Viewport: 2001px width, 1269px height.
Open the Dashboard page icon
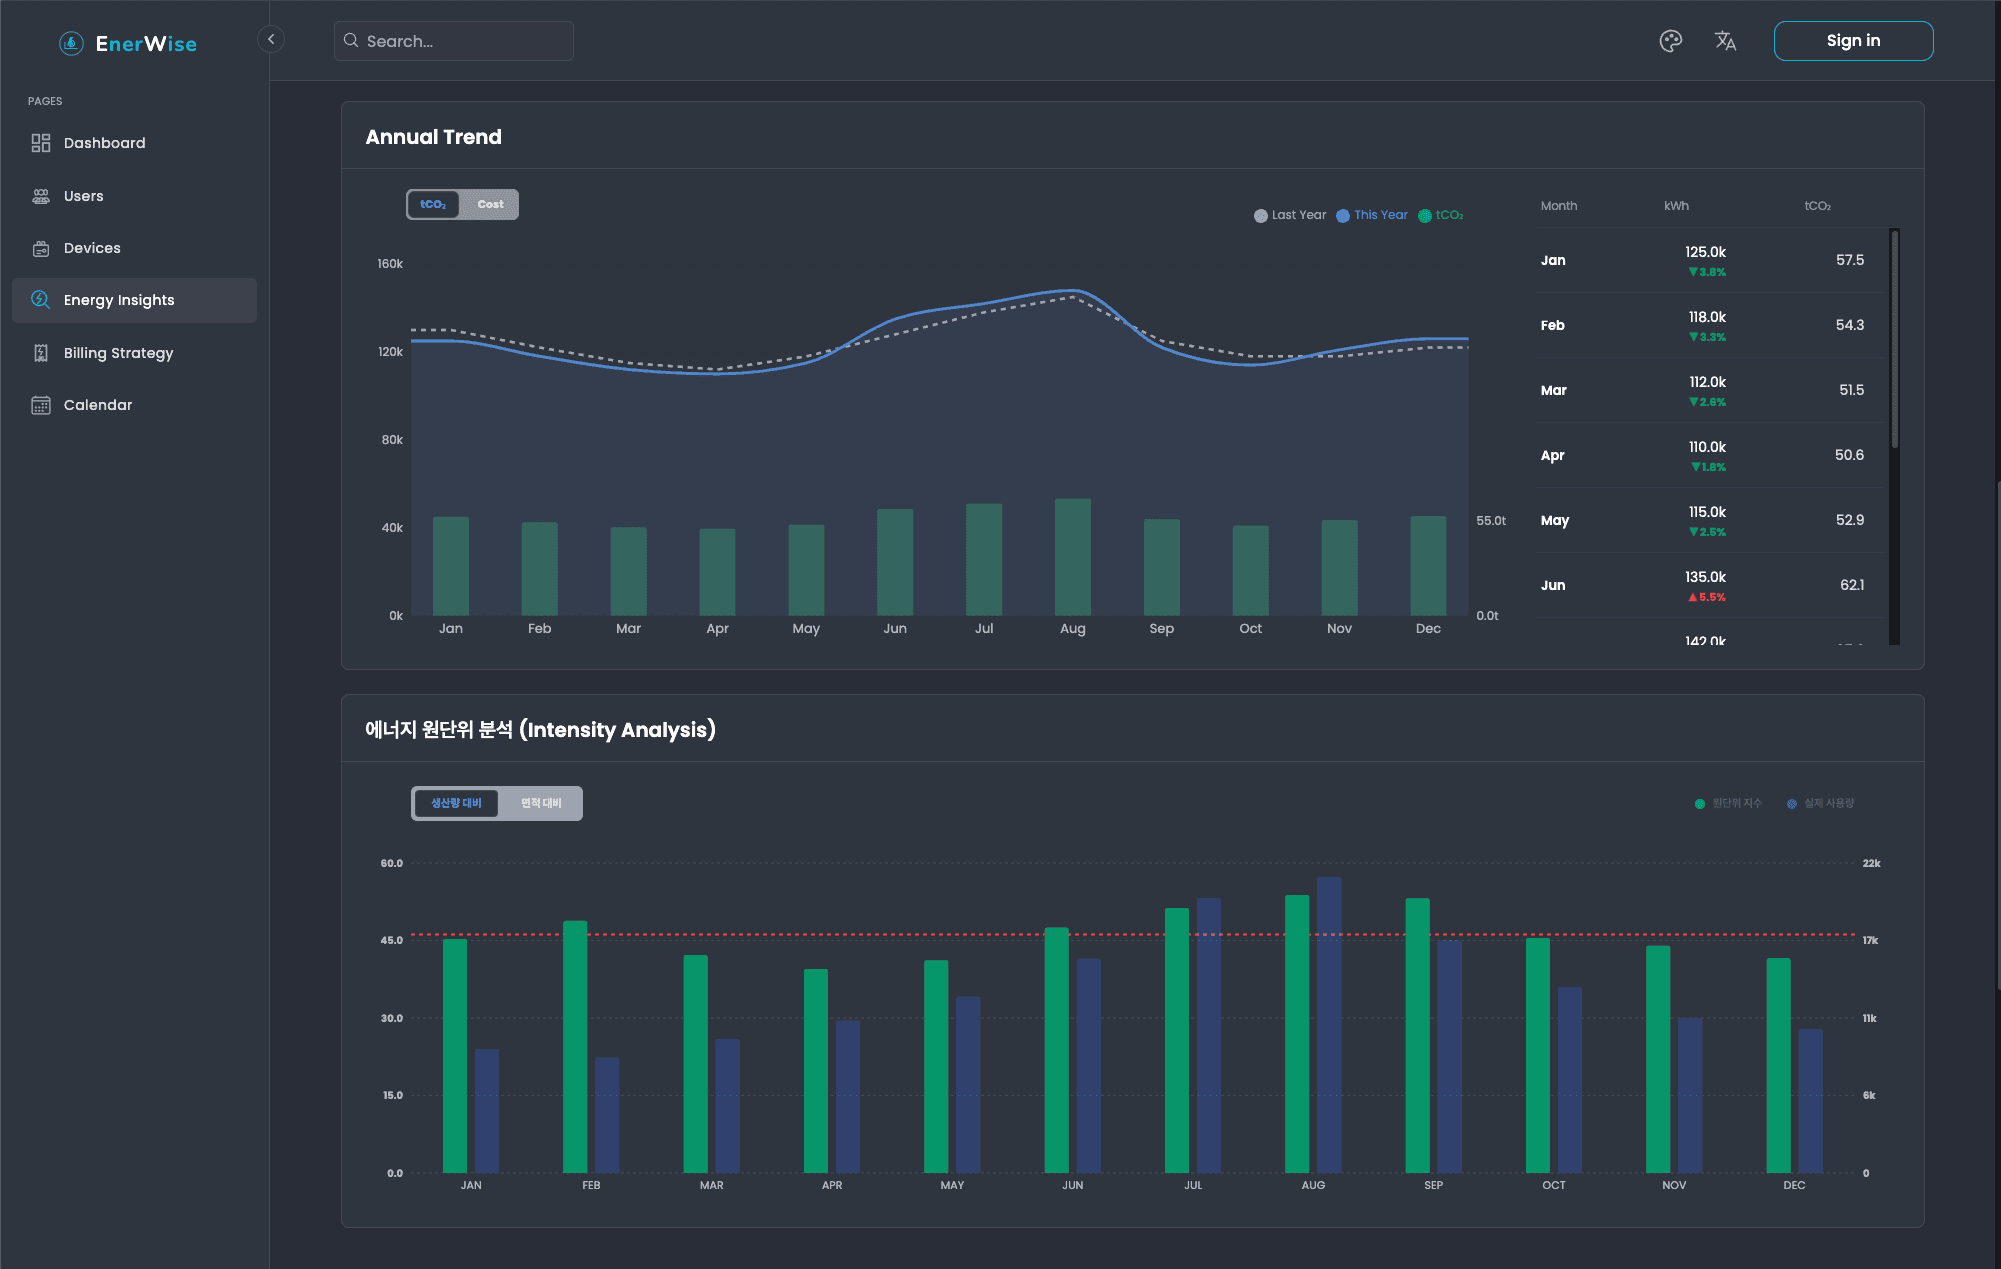(x=41, y=143)
